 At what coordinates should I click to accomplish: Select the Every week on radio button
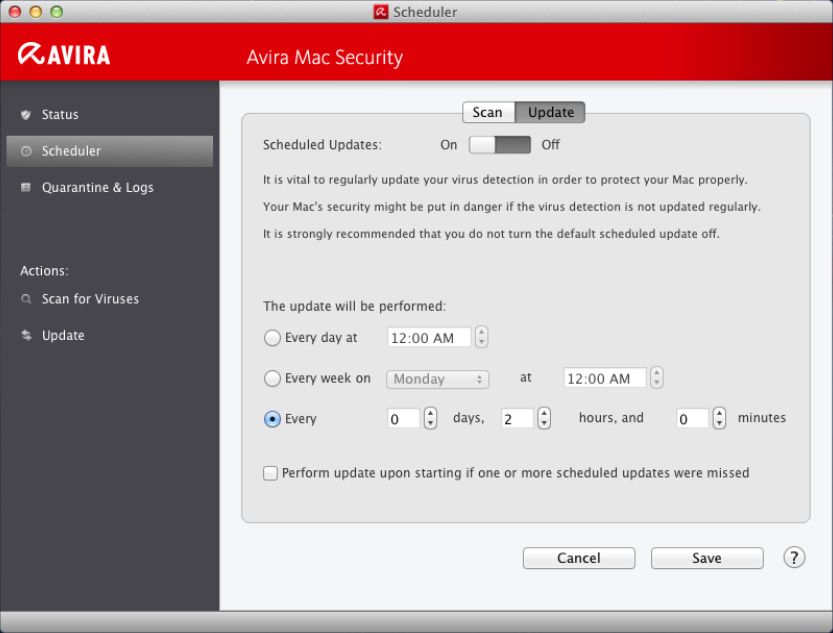click(272, 378)
